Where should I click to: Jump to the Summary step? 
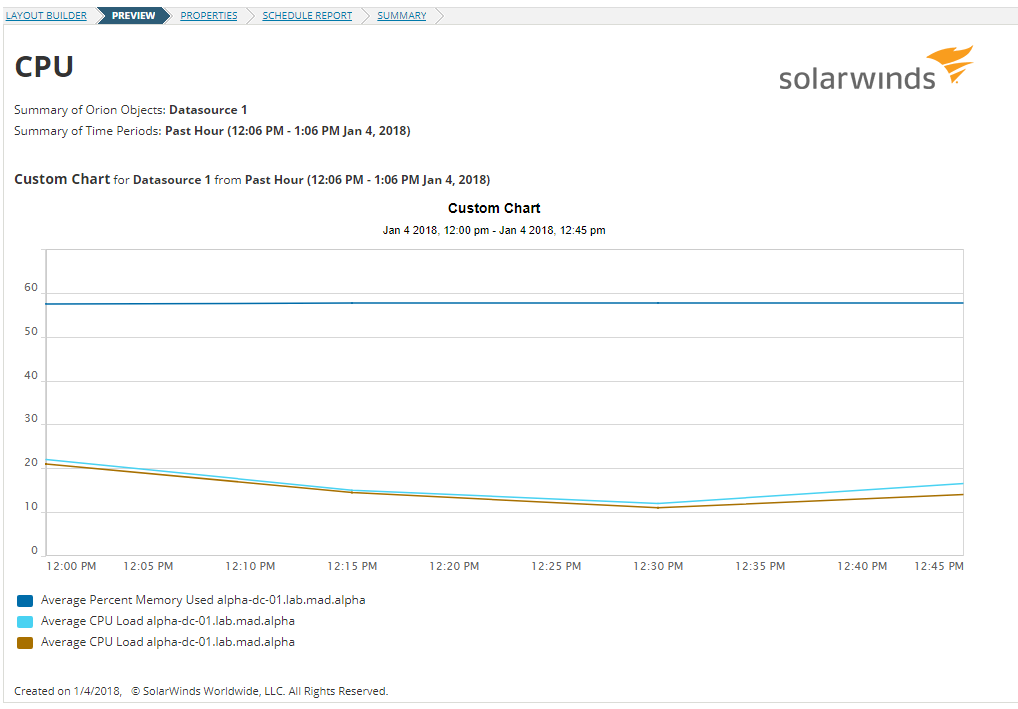tap(402, 16)
